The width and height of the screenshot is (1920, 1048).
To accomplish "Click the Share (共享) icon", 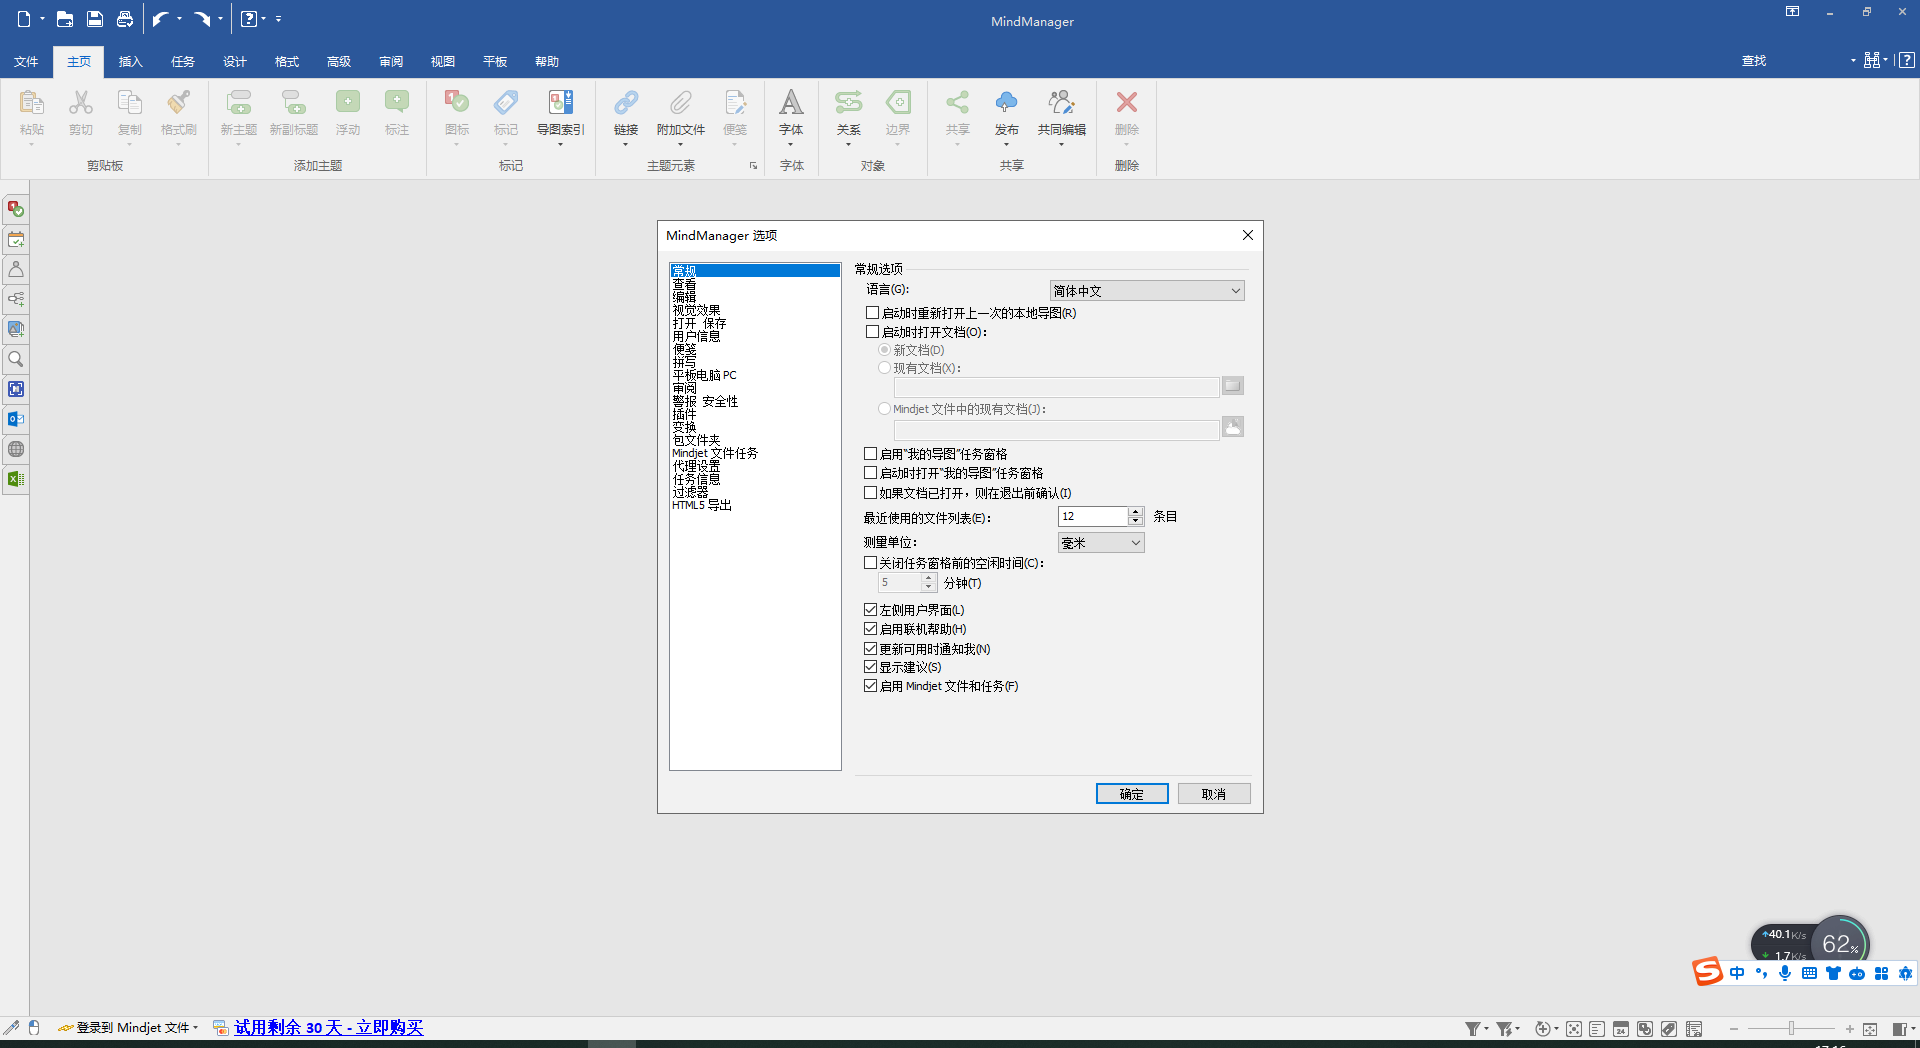I will [x=958, y=103].
